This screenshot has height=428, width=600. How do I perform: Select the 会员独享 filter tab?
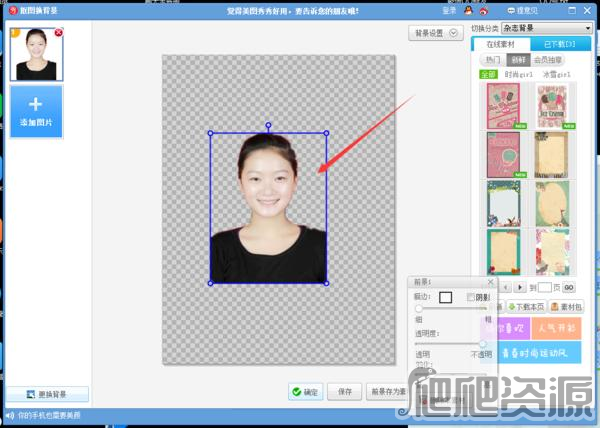(548, 60)
